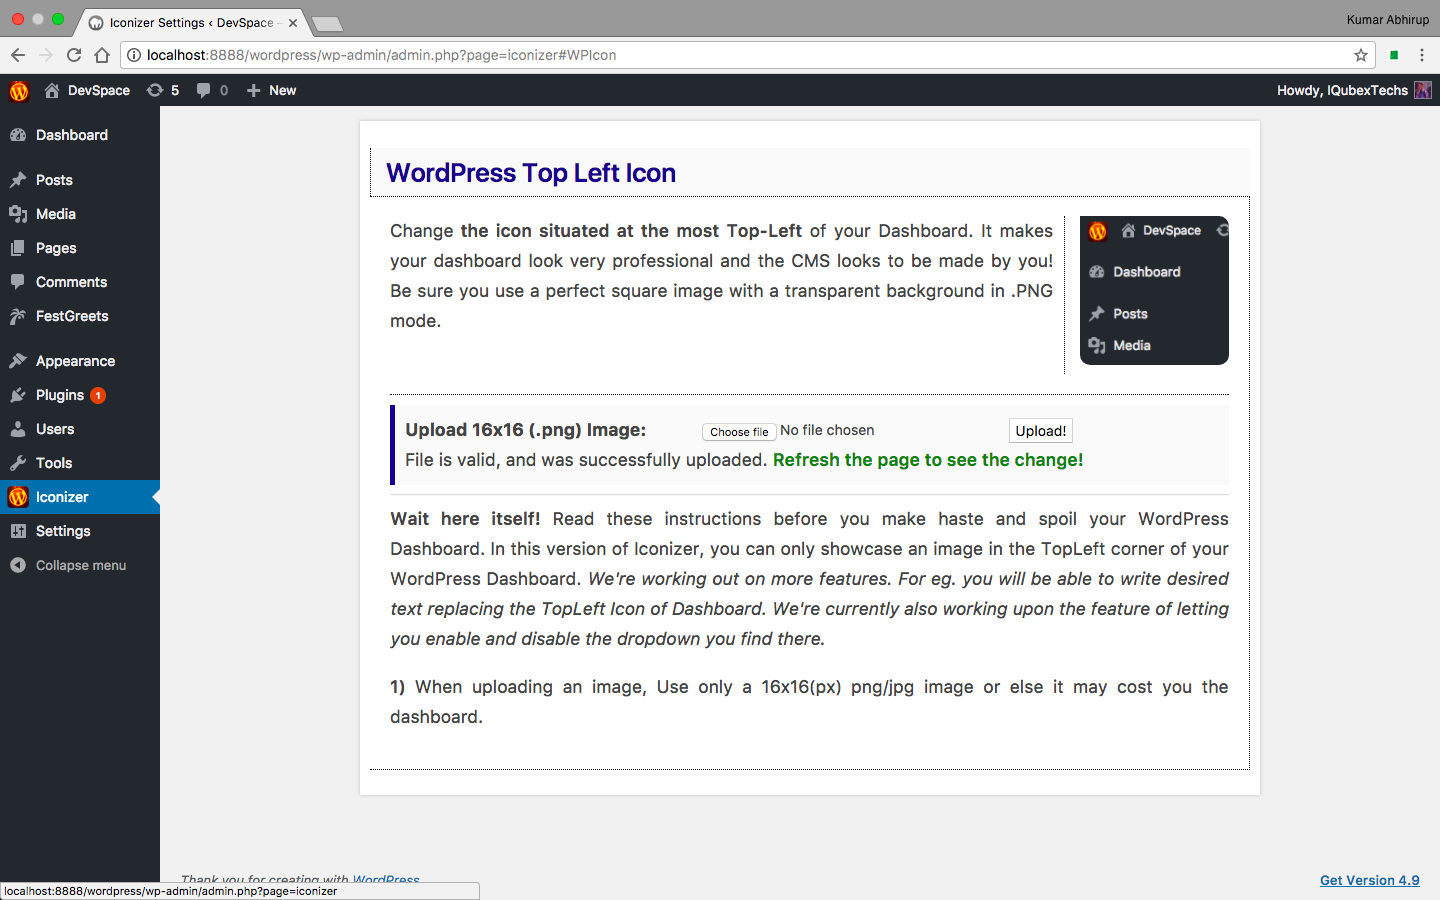Click the Media icon in sidebar
This screenshot has width=1440, height=900.
(x=18, y=214)
